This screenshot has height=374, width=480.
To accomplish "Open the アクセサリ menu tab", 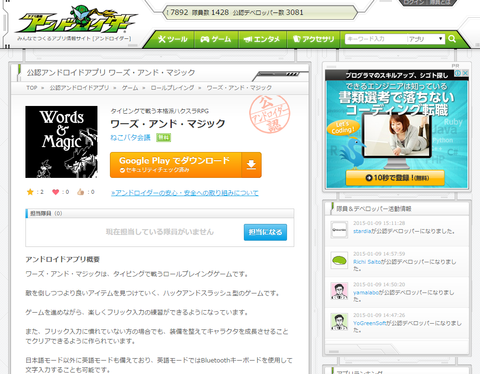I will (313, 39).
